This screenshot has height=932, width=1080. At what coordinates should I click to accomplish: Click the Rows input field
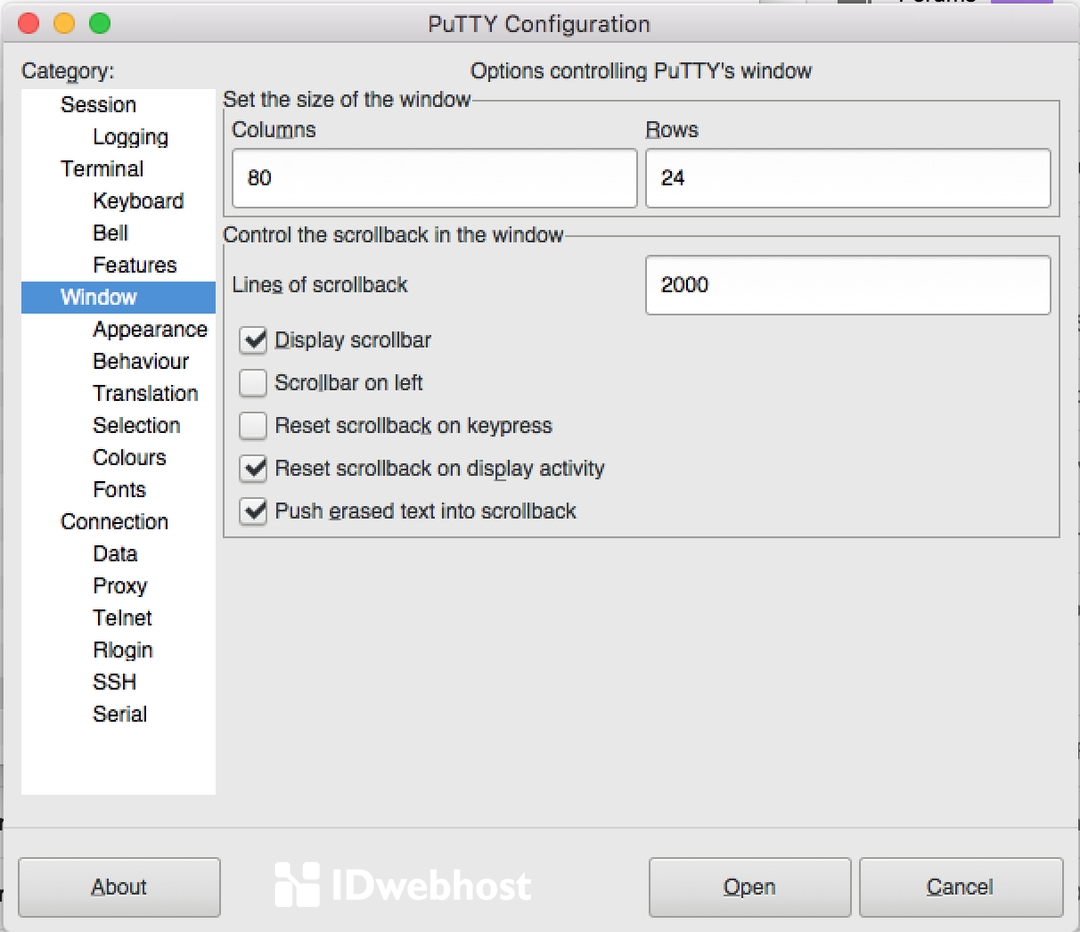847,178
